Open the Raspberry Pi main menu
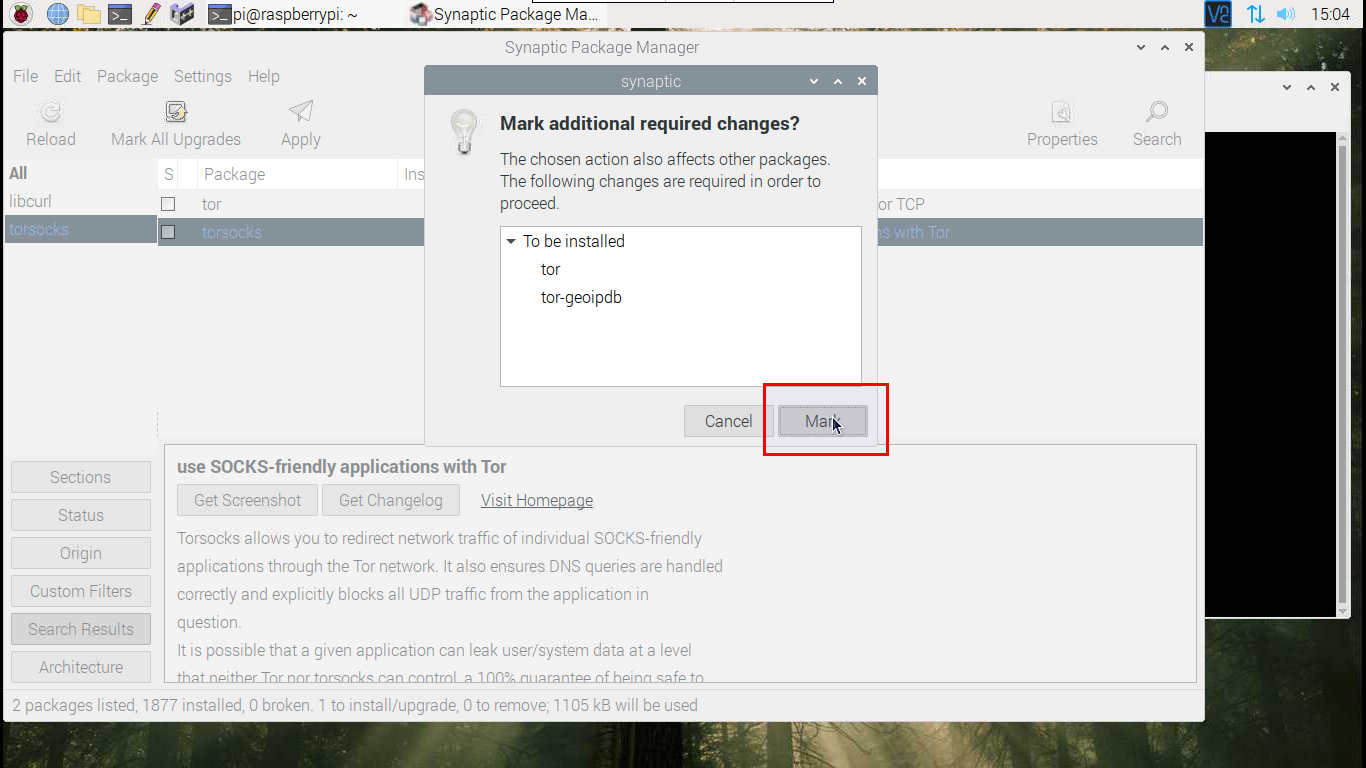The height and width of the screenshot is (768, 1366). [21, 14]
